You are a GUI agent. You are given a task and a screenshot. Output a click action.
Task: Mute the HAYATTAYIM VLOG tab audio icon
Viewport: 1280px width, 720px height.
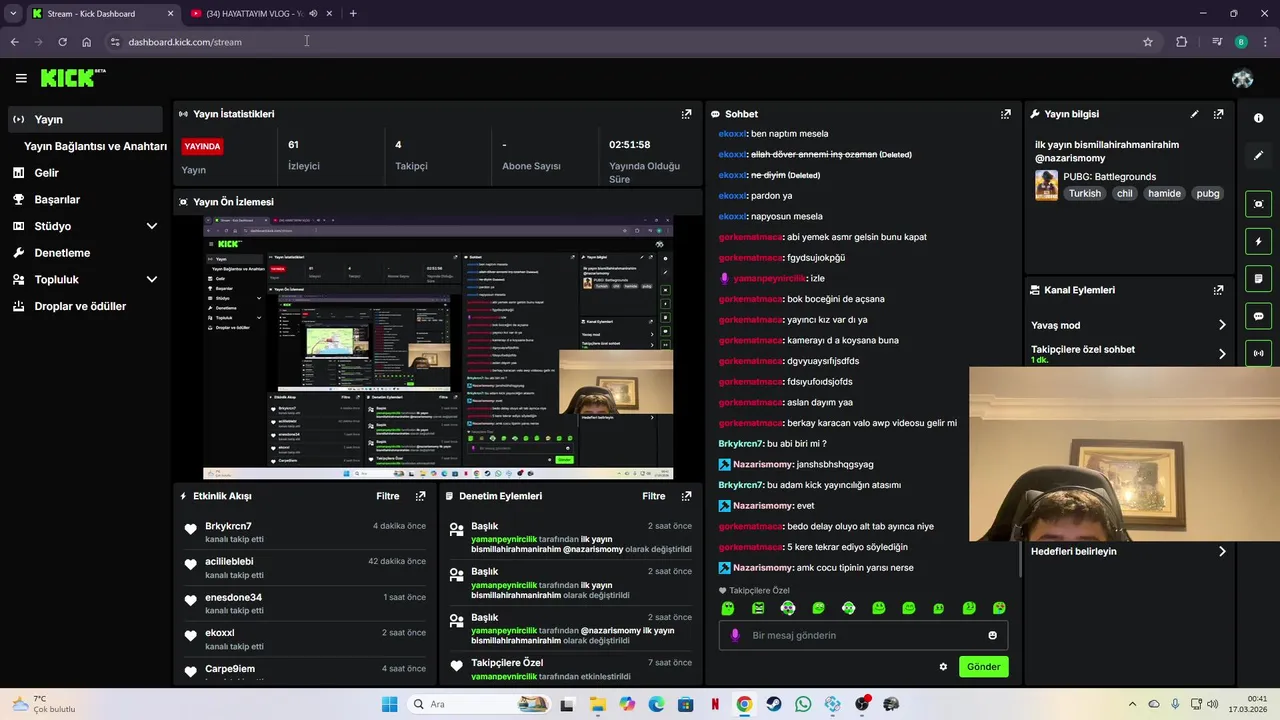(x=313, y=14)
